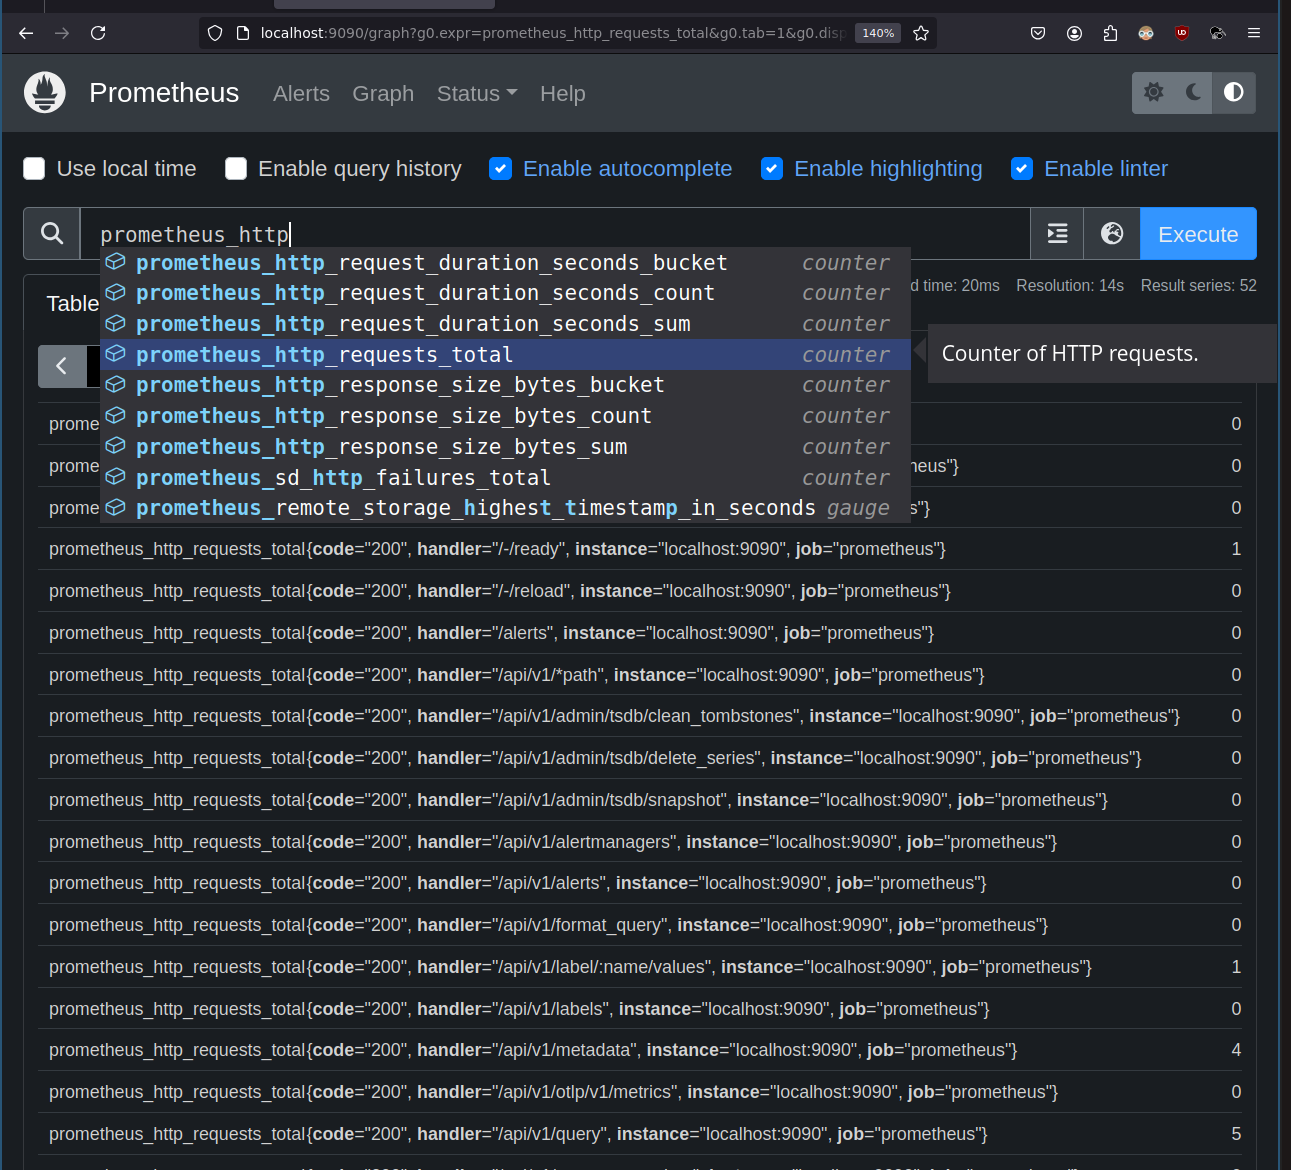This screenshot has height=1170, width=1291.
Task: Switch to dark theme moon icon
Action: pos(1193,93)
